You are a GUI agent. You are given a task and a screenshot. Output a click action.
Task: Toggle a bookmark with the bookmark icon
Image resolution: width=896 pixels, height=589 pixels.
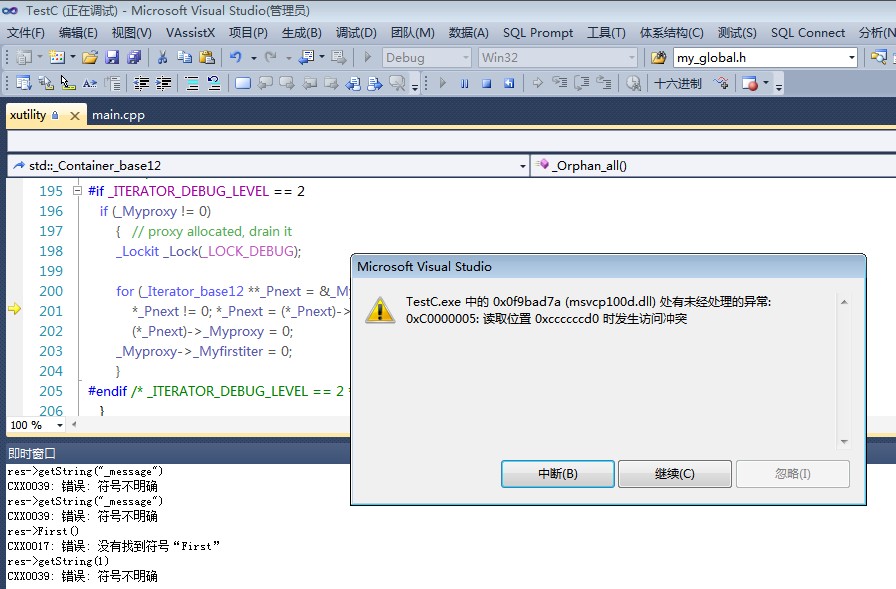tap(243, 83)
